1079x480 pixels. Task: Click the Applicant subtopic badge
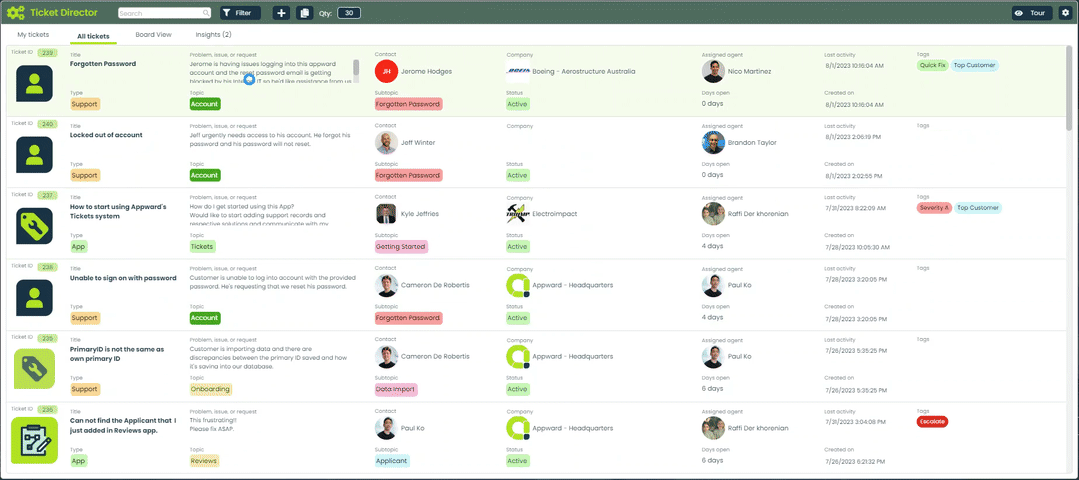click(392, 461)
